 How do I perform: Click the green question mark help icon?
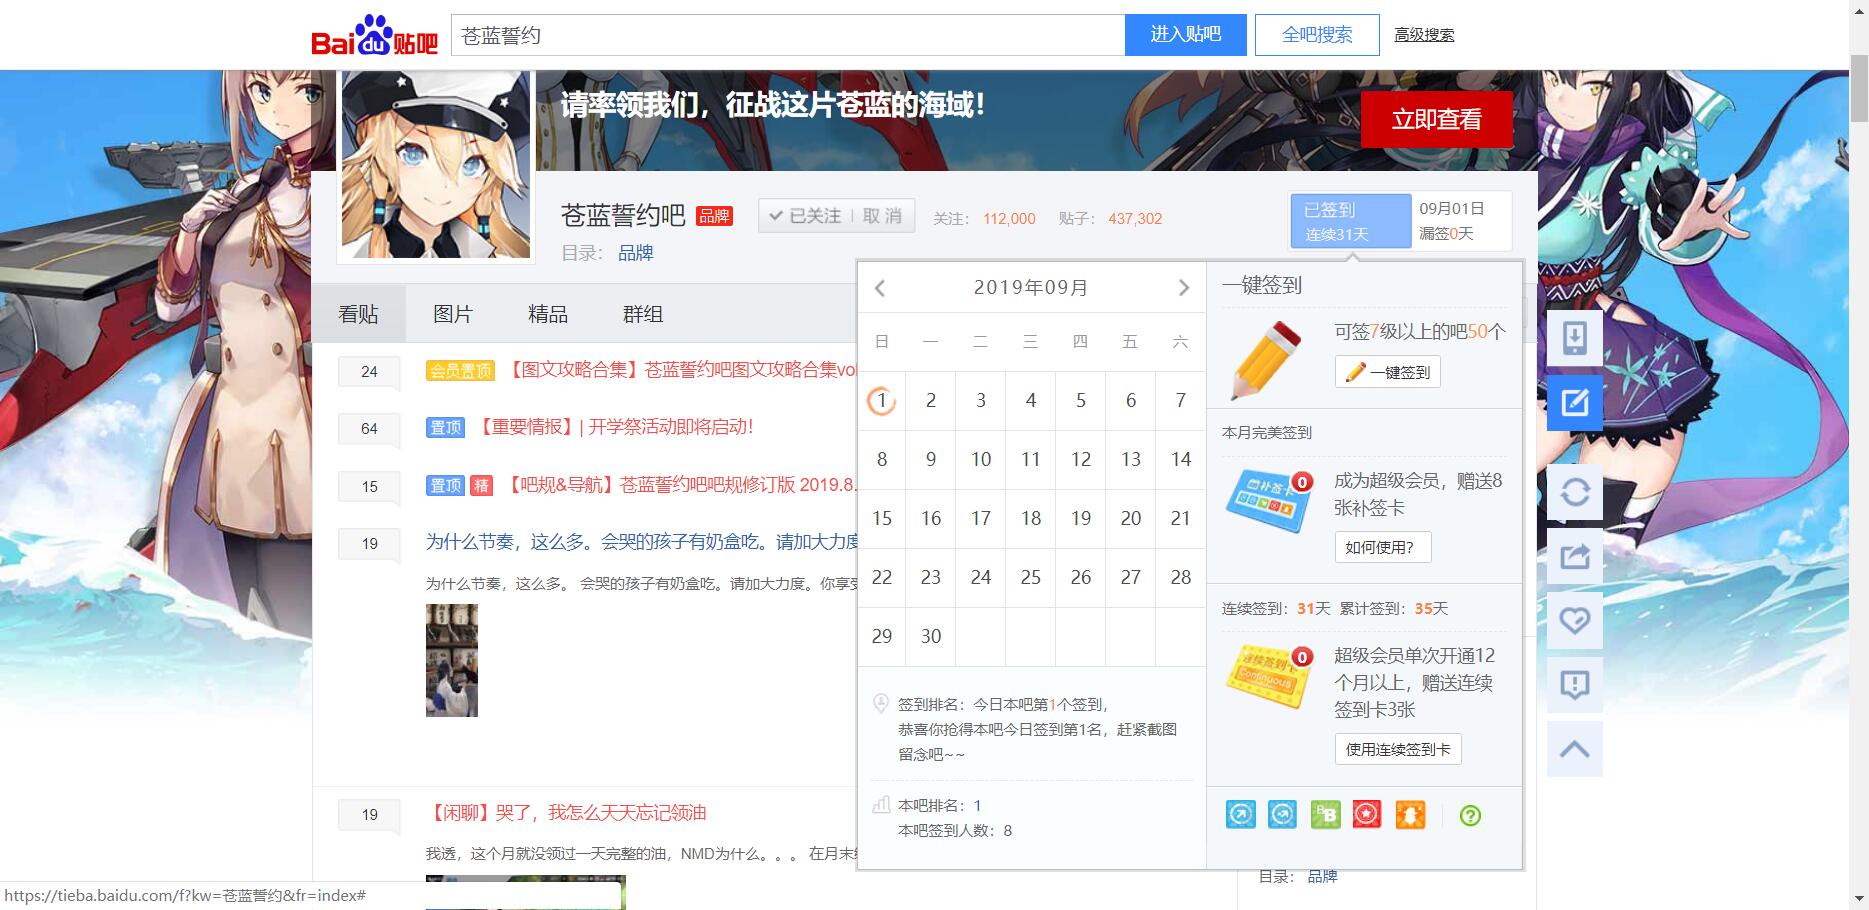[1470, 816]
